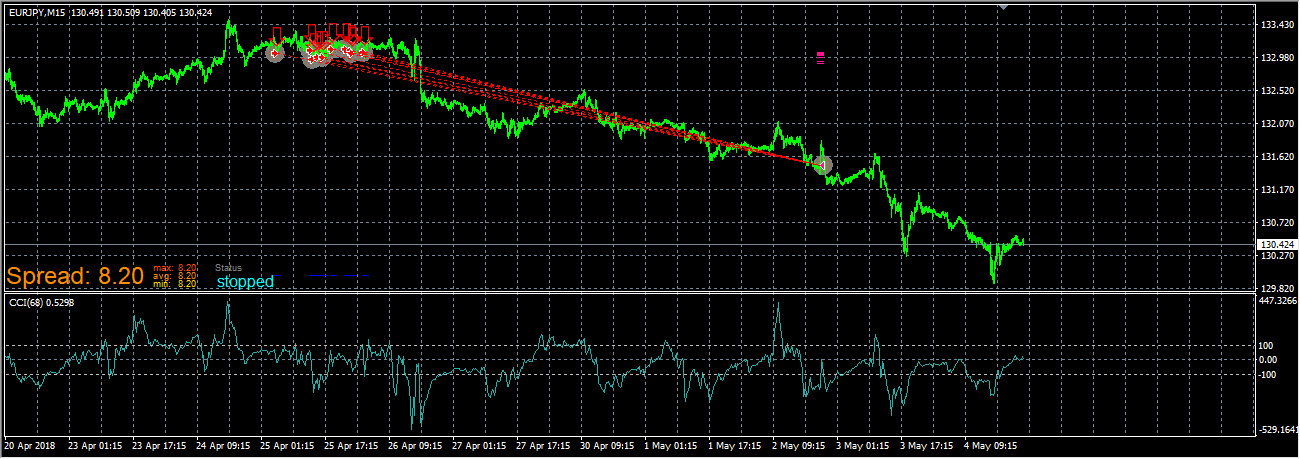Viewport: 1300px width, 459px height.
Task: Click the 131.620 price scale label
Action: point(1276,157)
